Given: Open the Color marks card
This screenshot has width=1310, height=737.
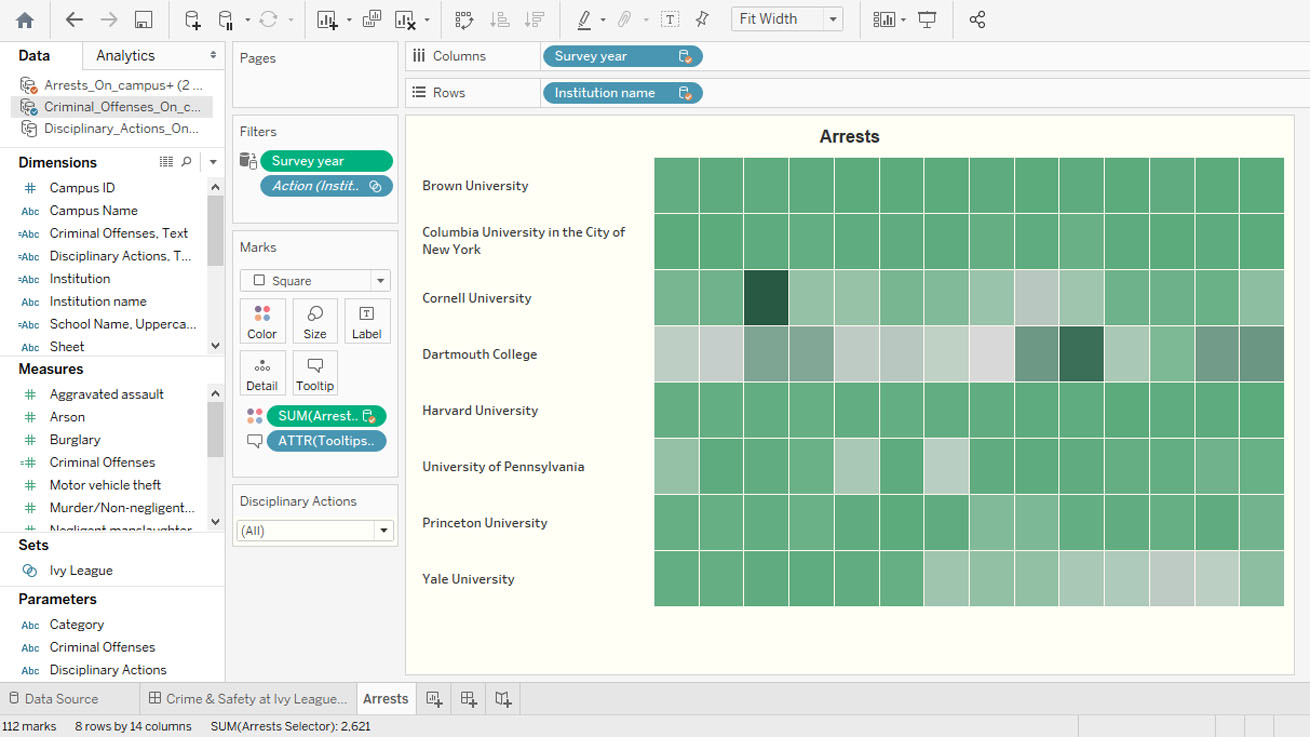Looking at the screenshot, I should (262, 322).
